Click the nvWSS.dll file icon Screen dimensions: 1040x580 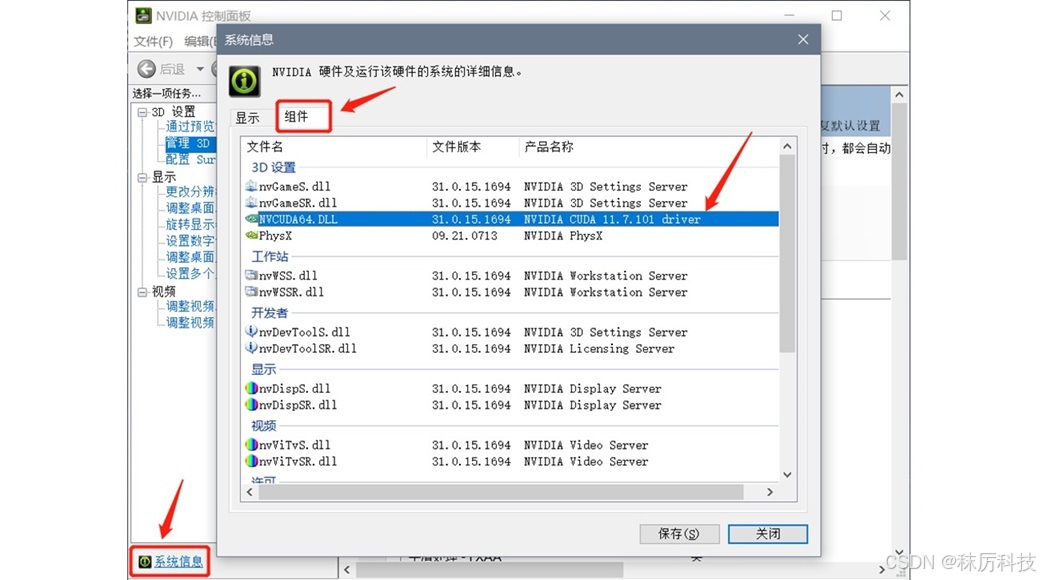[251, 275]
